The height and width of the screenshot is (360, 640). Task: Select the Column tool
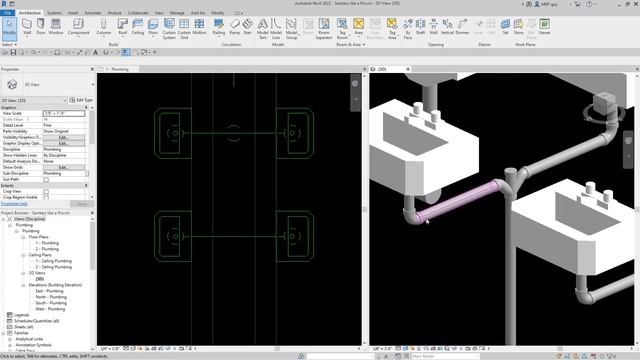click(104, 27)
